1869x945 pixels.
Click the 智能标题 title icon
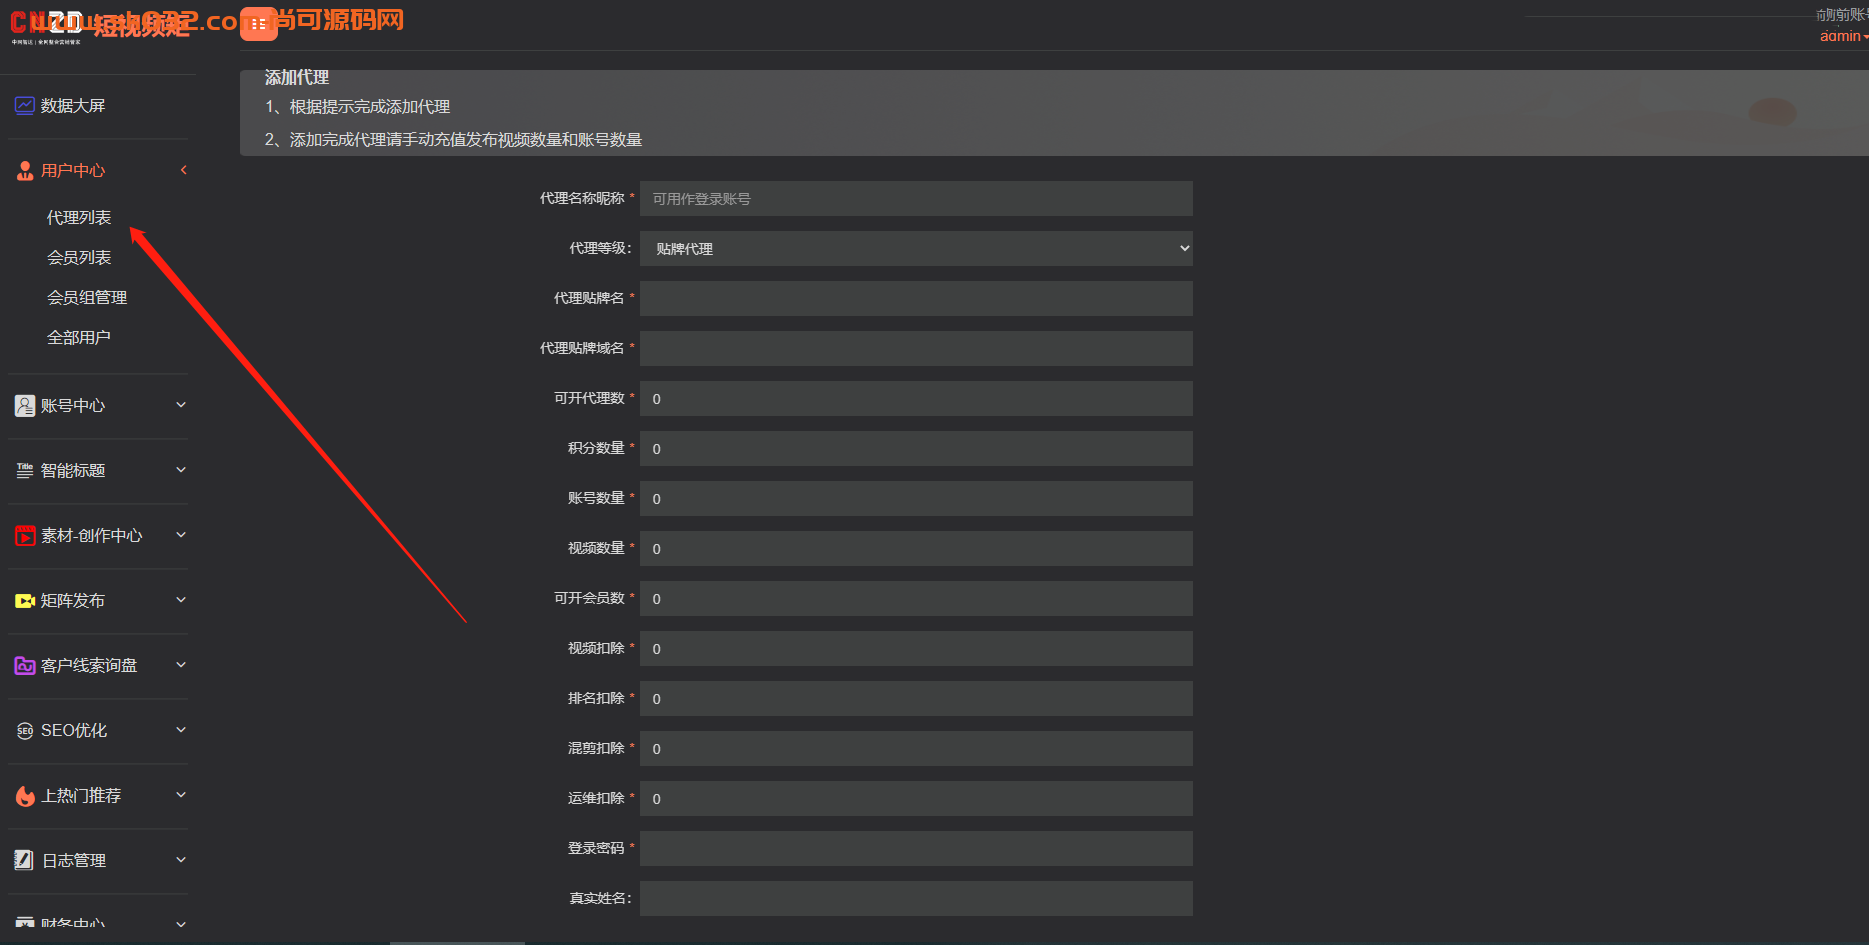coord(25,471)
